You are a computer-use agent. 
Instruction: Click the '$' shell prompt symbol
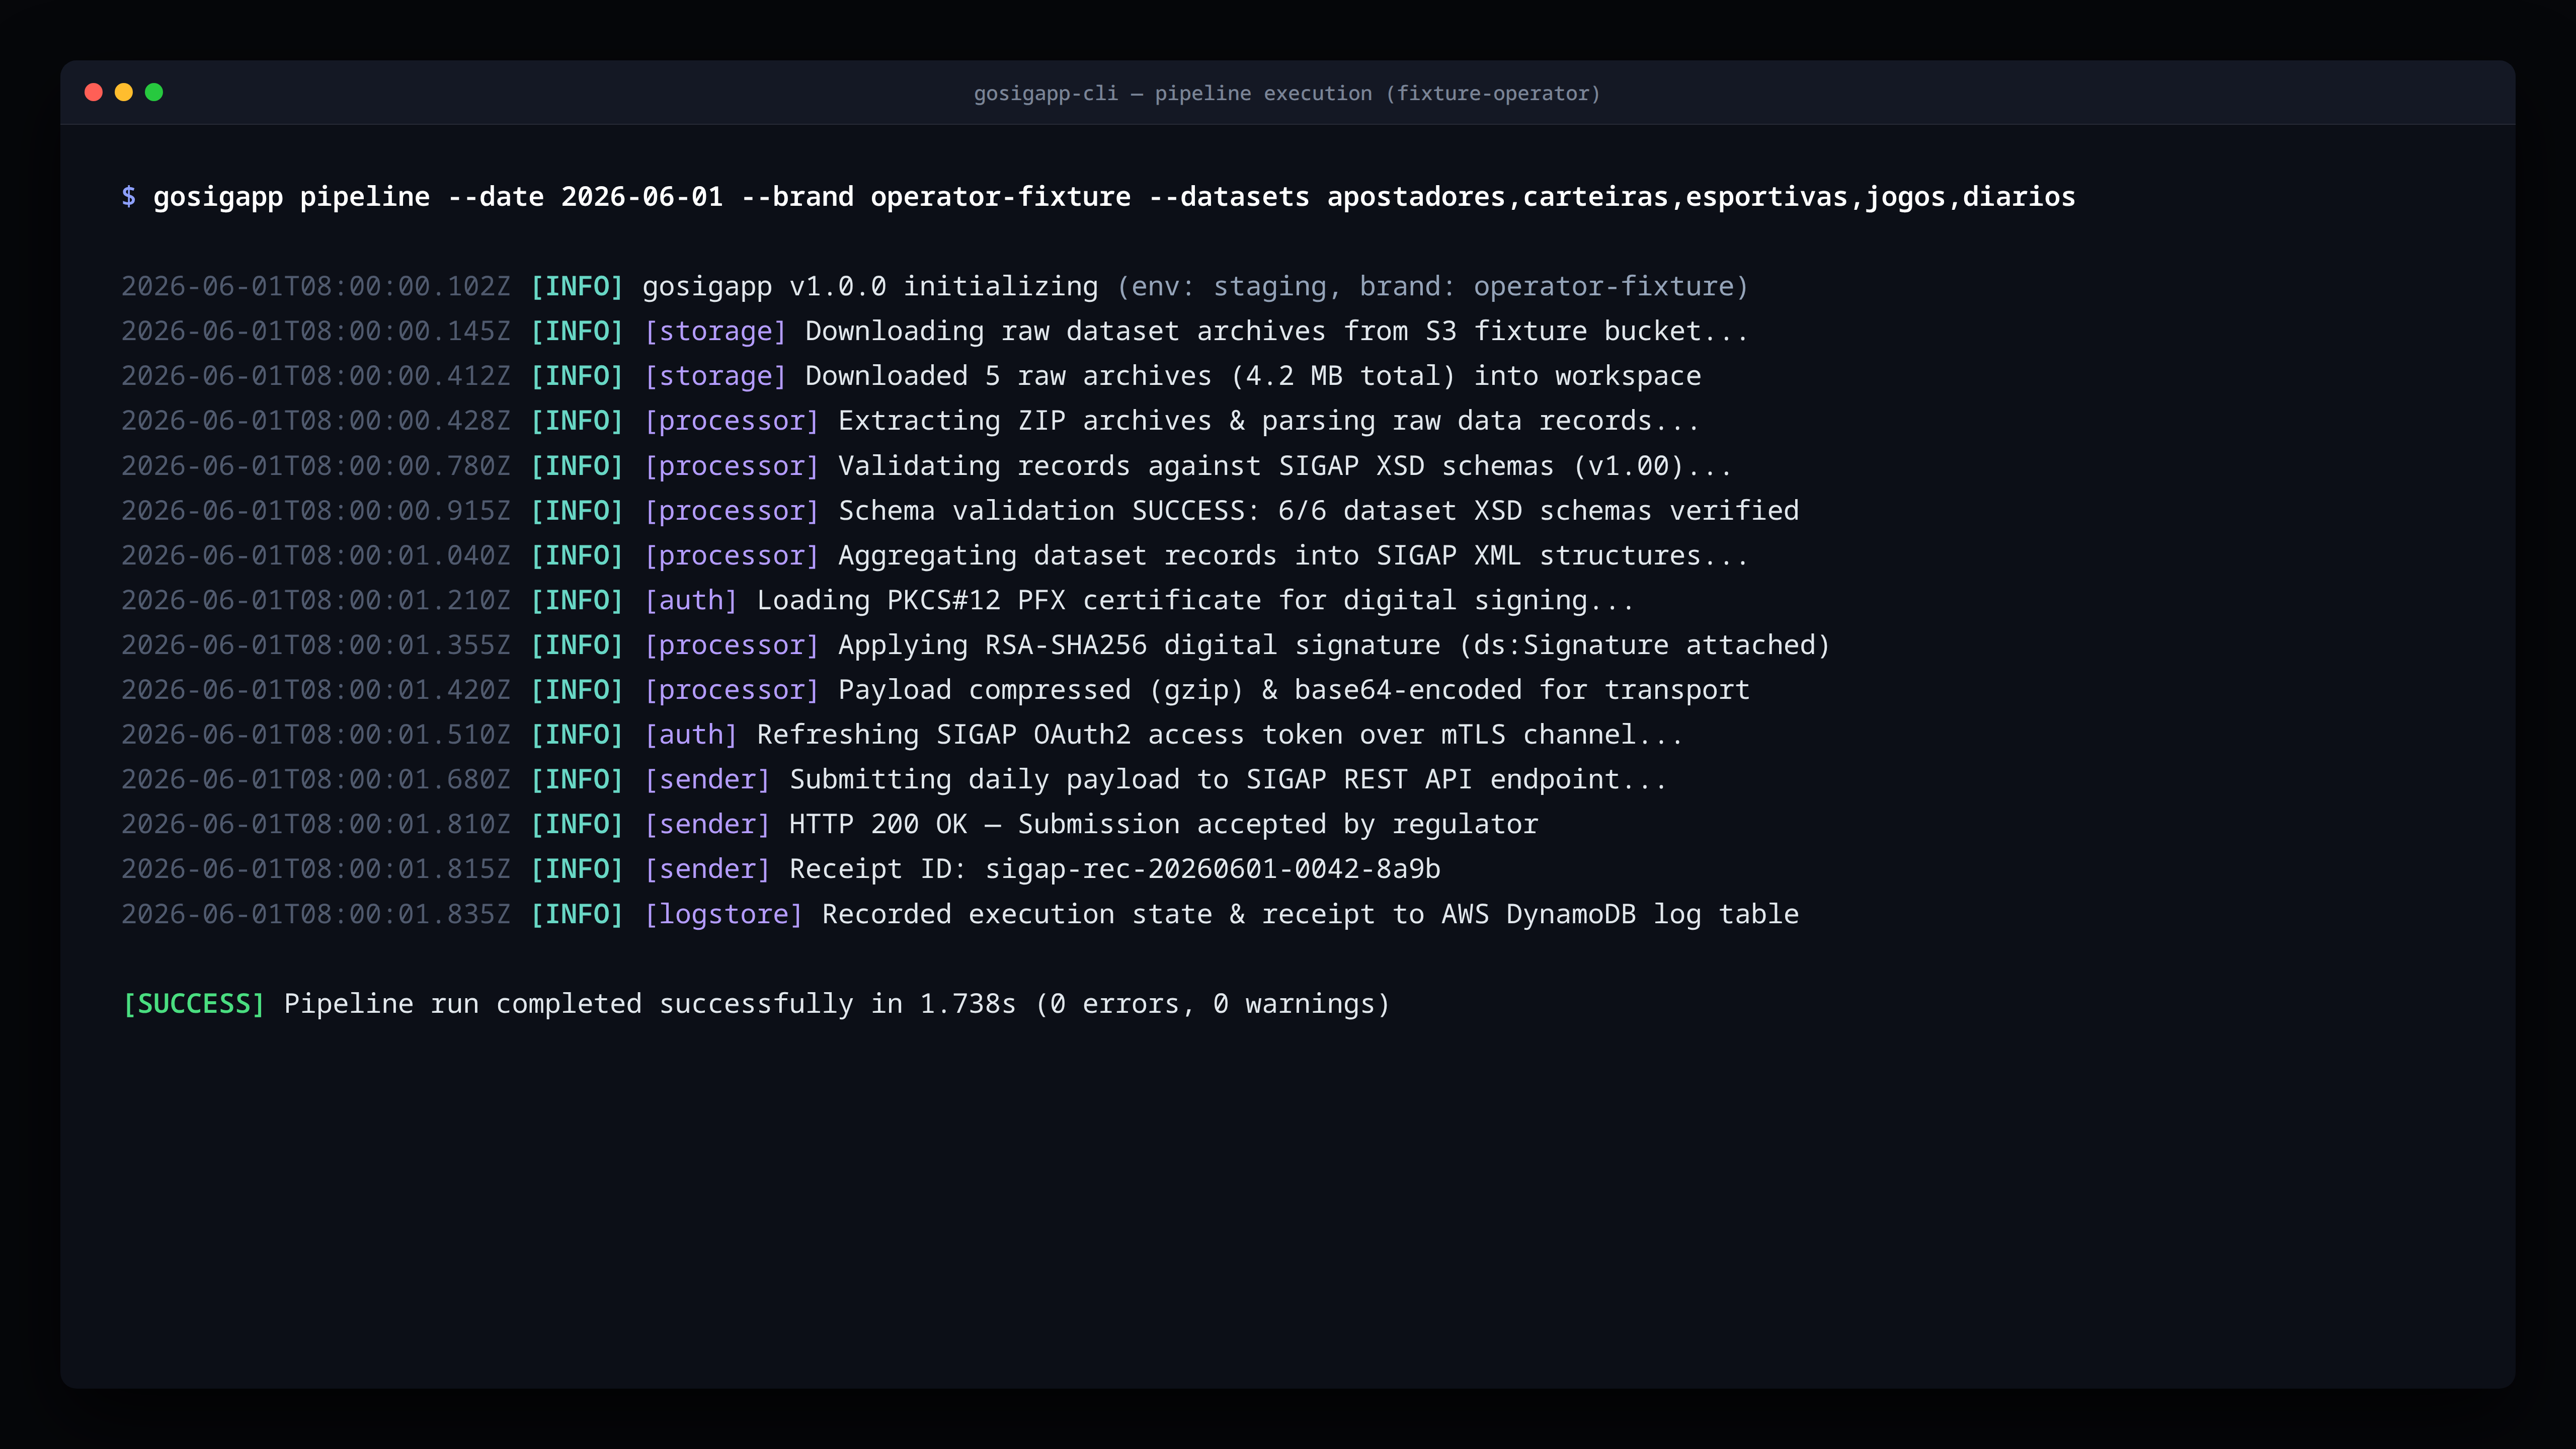pos(129,196)
